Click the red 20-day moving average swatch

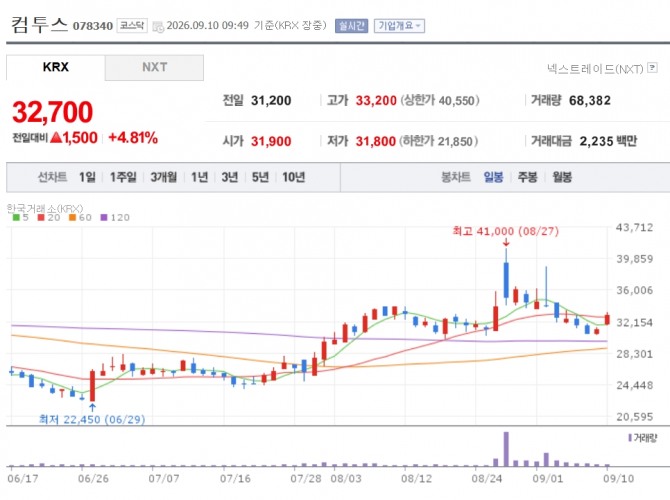point(41,218)
